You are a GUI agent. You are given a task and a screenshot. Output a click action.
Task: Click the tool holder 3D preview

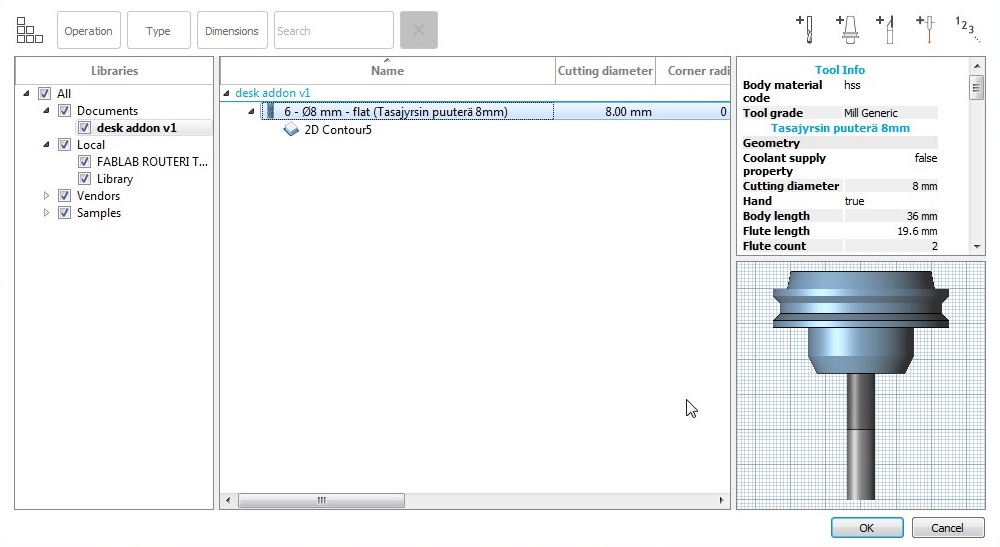(860, 385)
